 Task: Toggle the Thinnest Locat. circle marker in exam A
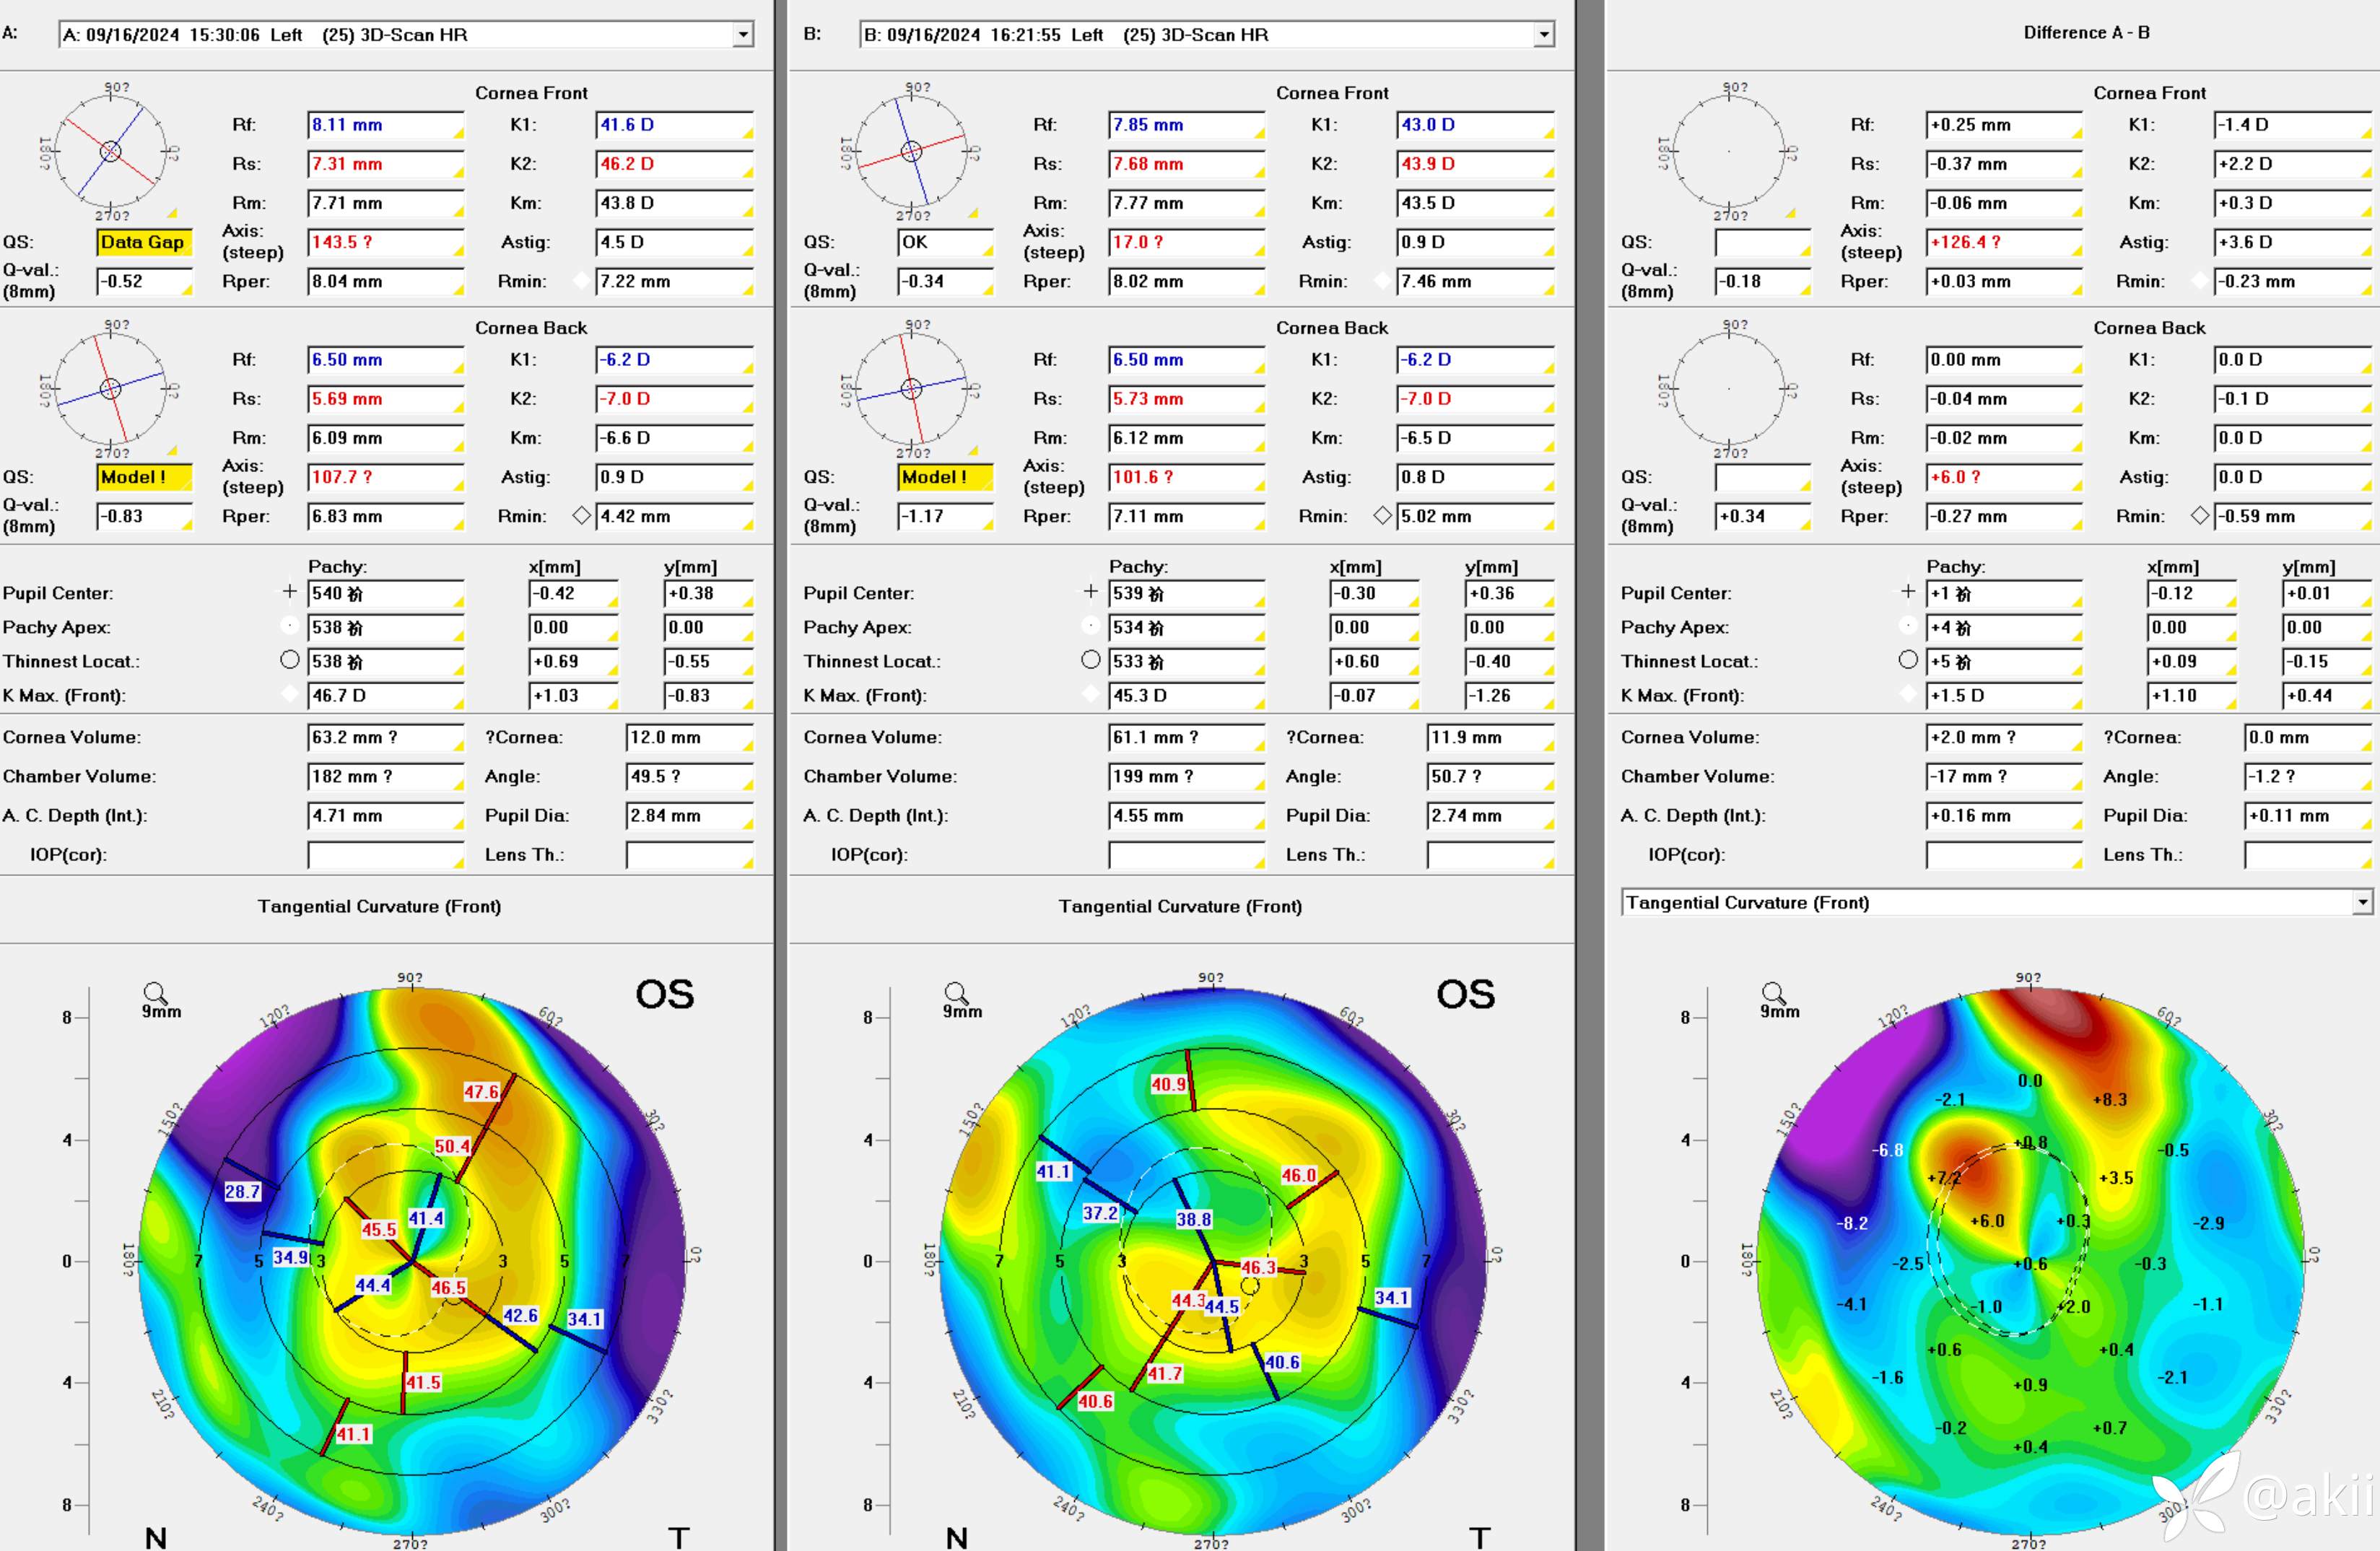point(290,660)
